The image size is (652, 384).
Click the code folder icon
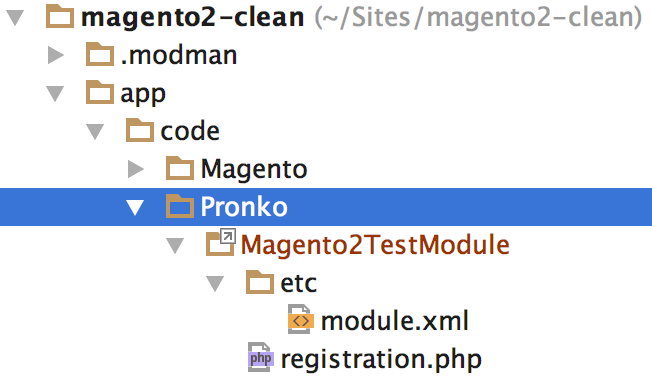pyautogui.click(x=140, y=130)
